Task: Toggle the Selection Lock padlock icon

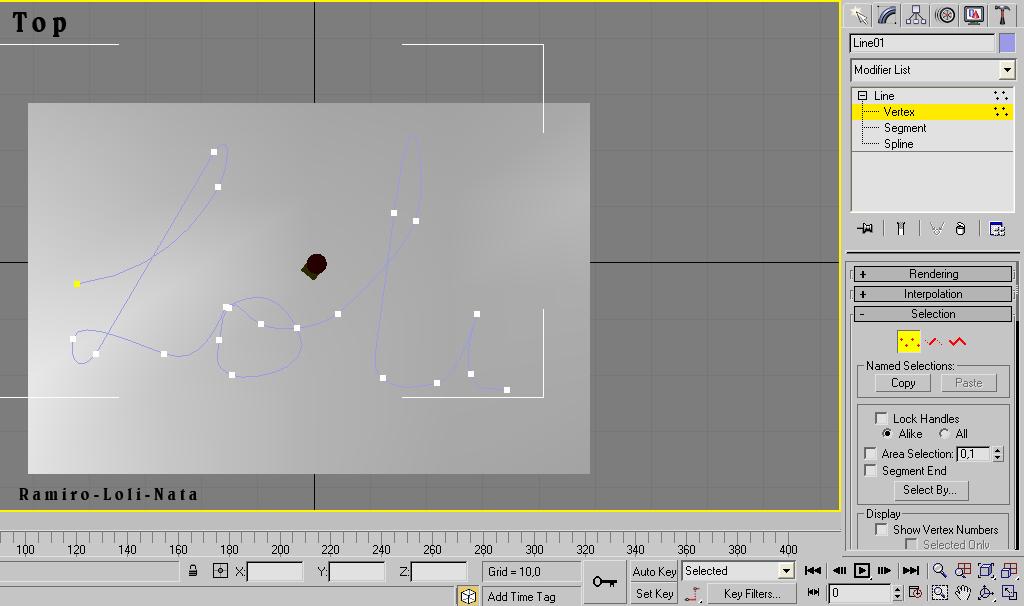Action: [193, 571]
